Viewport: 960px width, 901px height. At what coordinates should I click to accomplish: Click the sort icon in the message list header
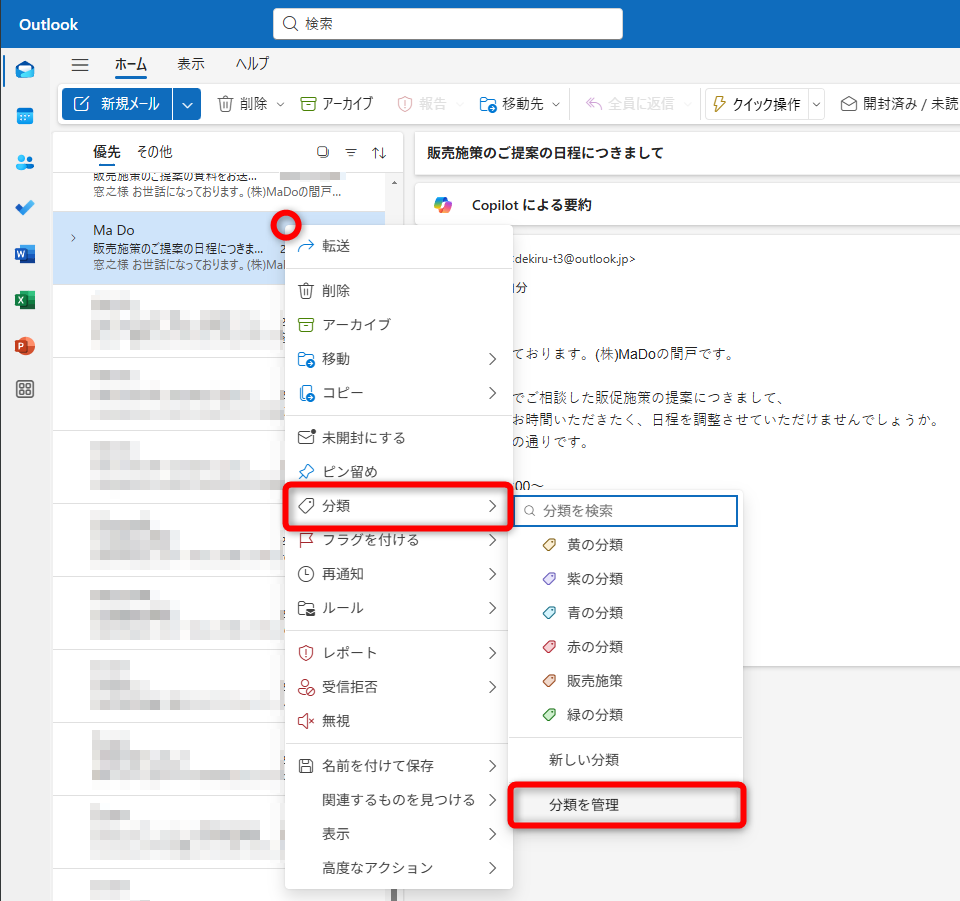[x=379, y=151]
